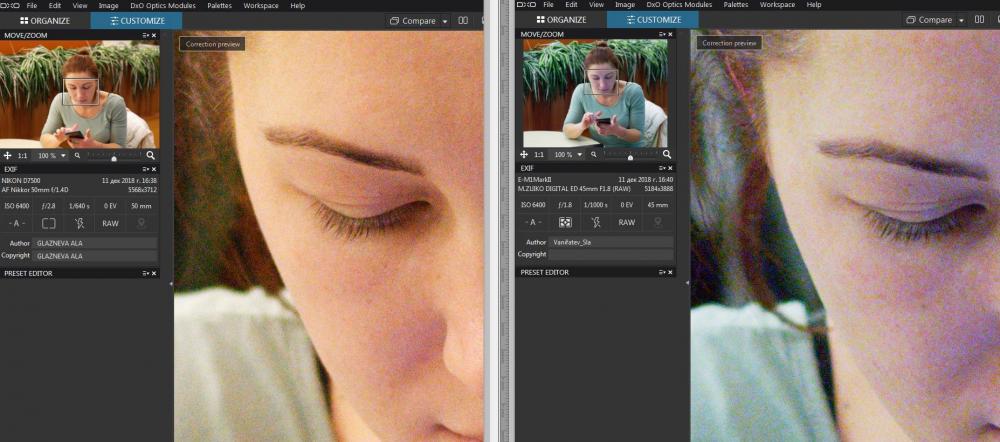The image size is (1000, 442).
Task: Expand Compare dropdown arrow in left window
Action: tap(445, 21)
